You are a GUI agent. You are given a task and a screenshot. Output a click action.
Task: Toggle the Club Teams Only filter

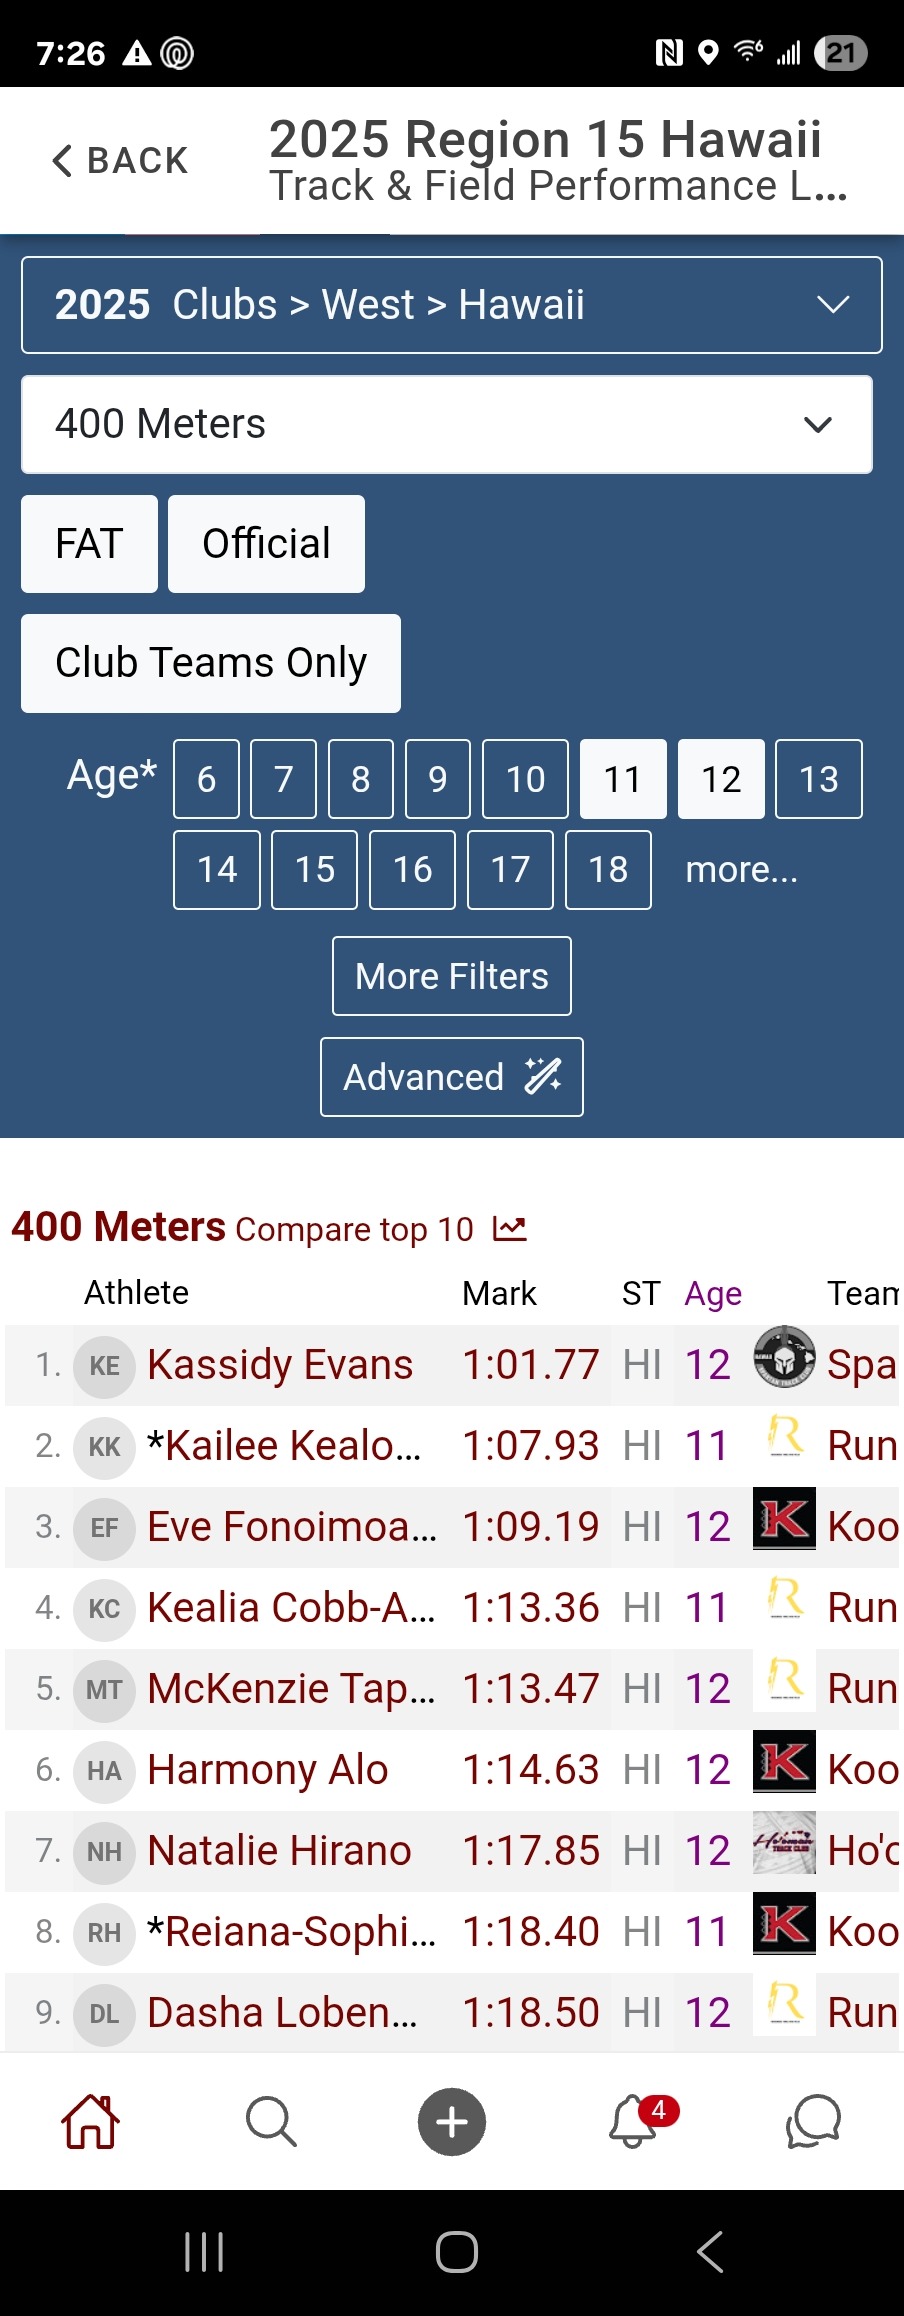click(x=211, y=663)
